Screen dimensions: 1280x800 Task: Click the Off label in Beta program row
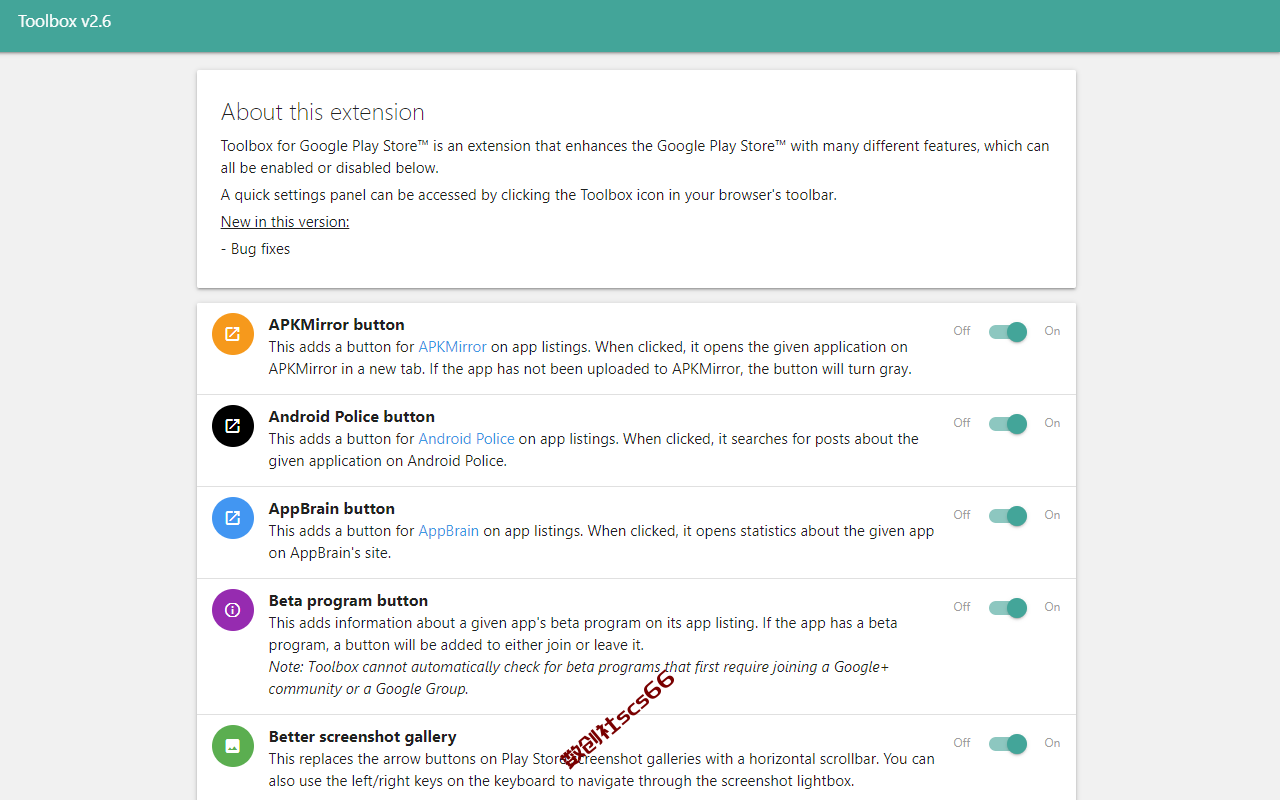click(x=962, y=607)
